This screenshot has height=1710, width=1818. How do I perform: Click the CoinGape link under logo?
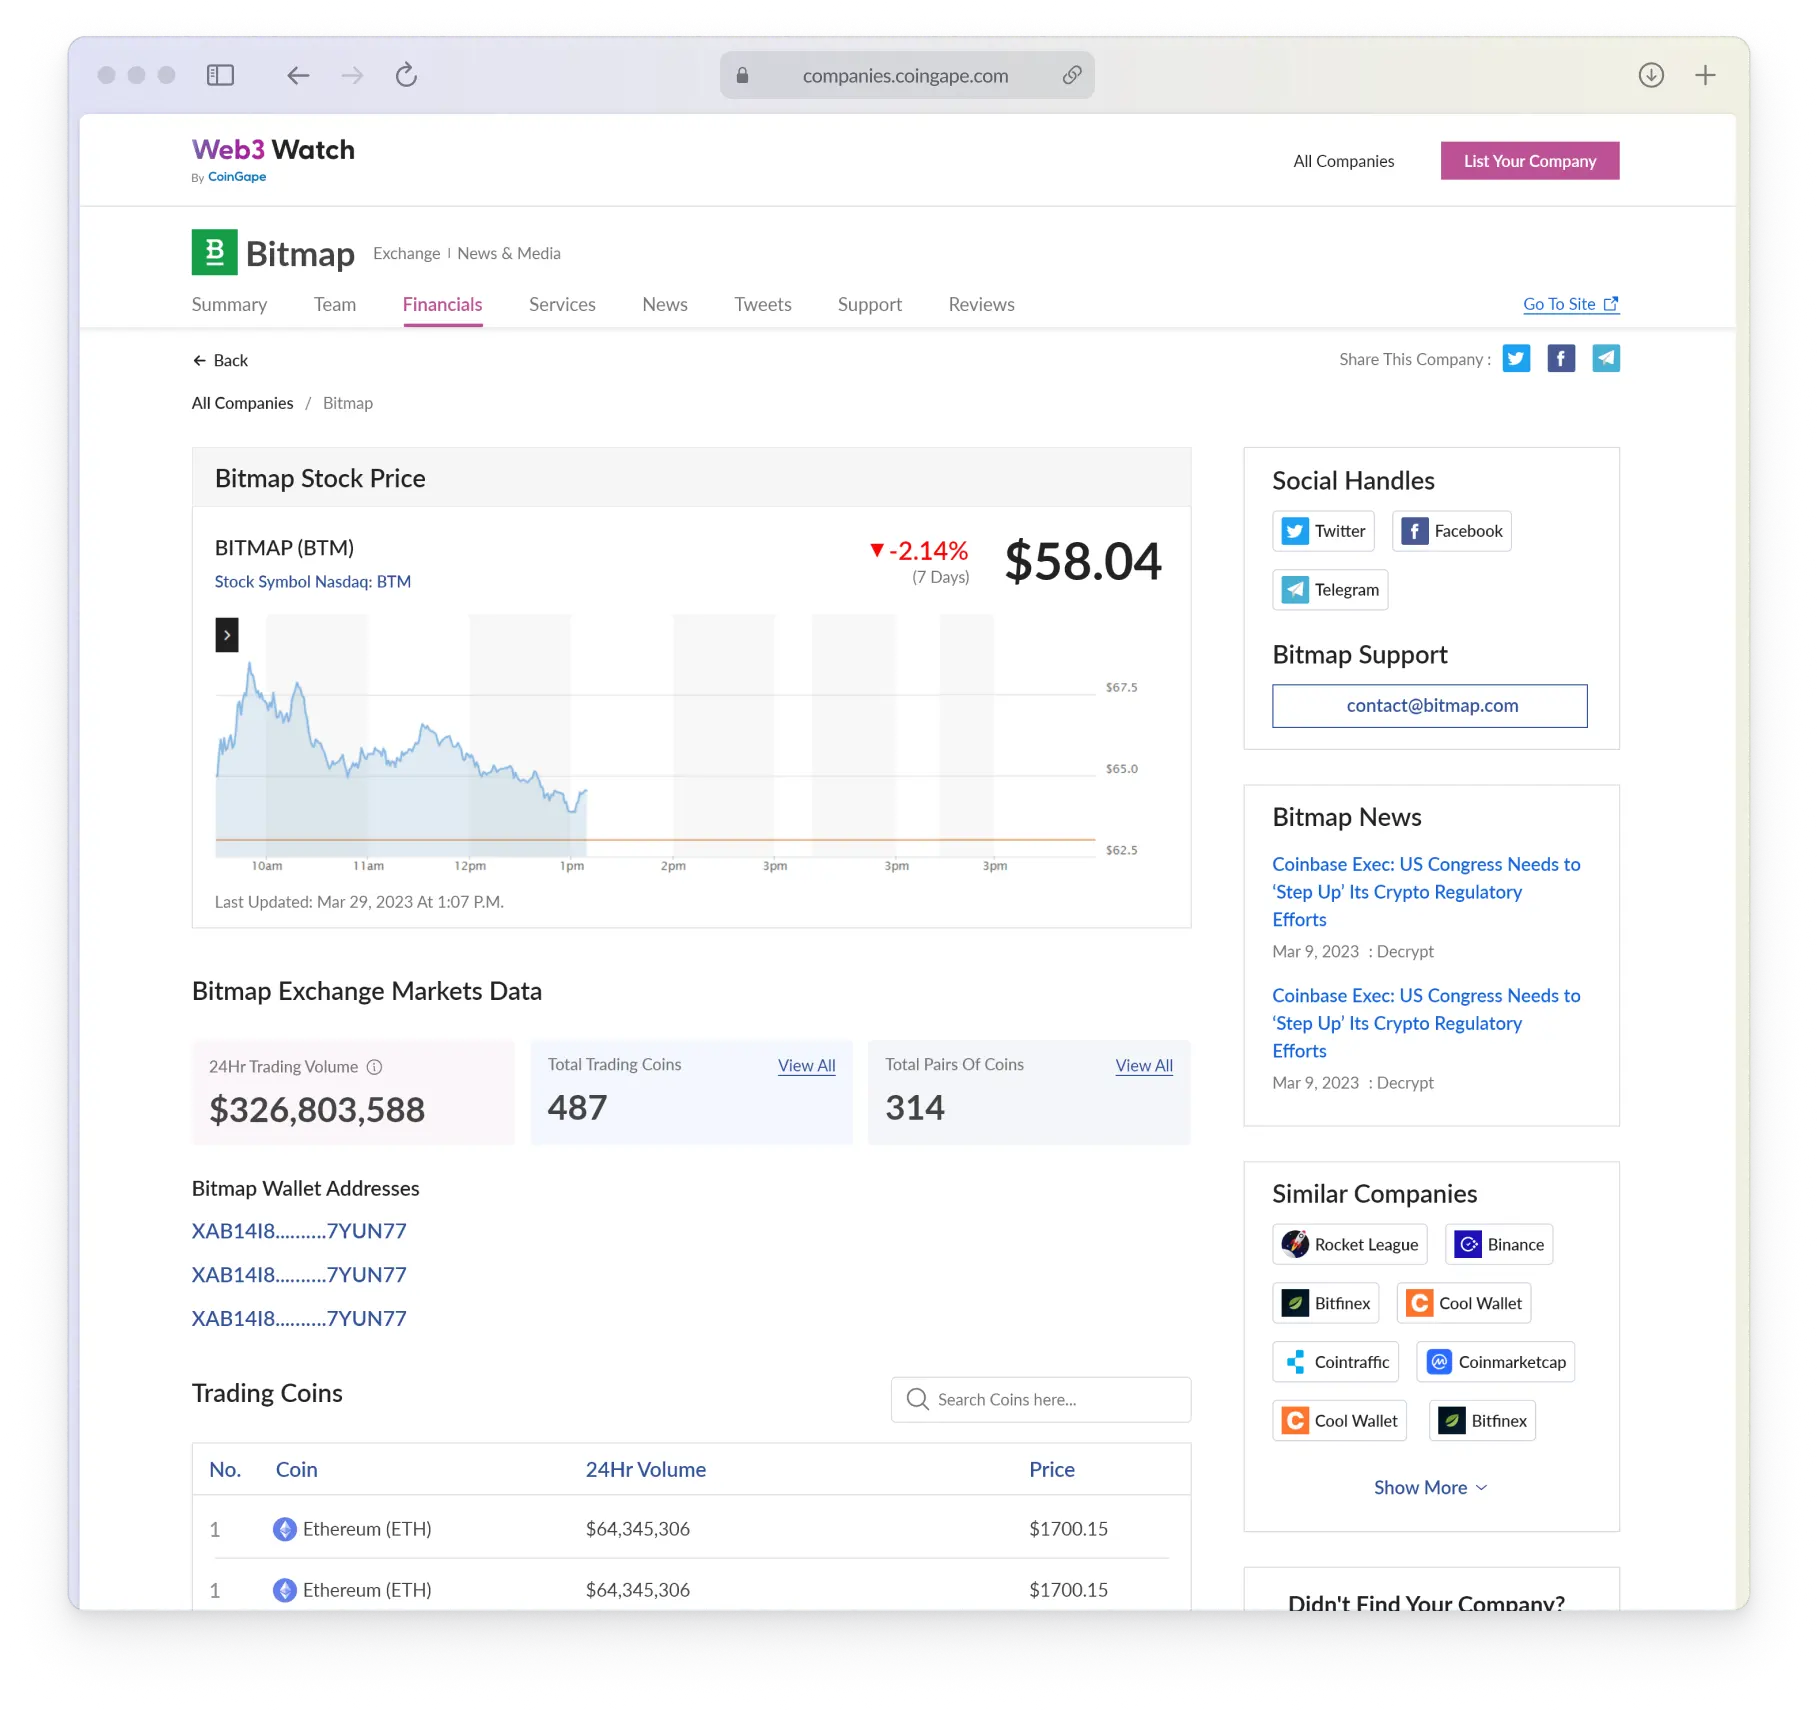[x=237, y=177]
